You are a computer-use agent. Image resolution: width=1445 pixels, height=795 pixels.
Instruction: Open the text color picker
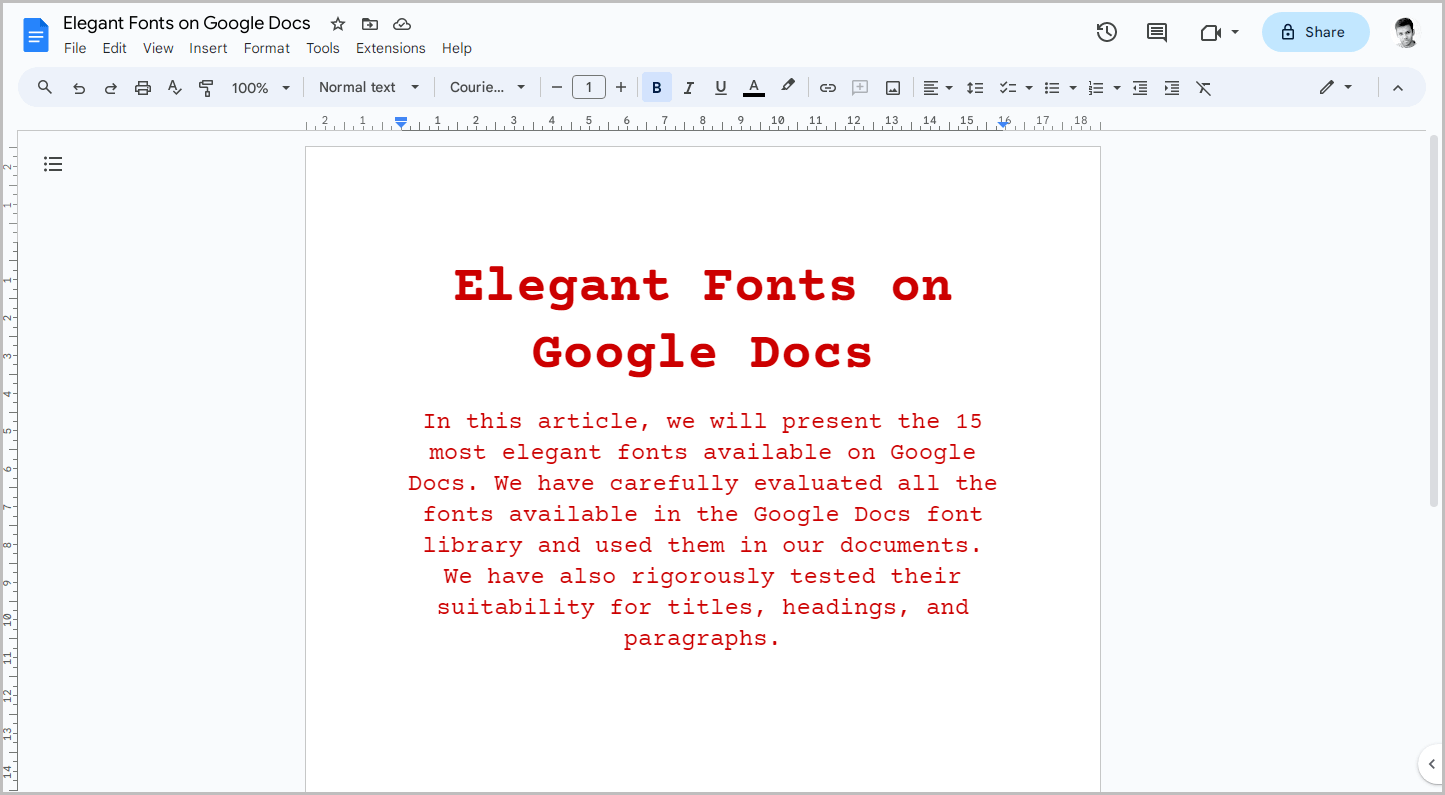click(753, 87)
